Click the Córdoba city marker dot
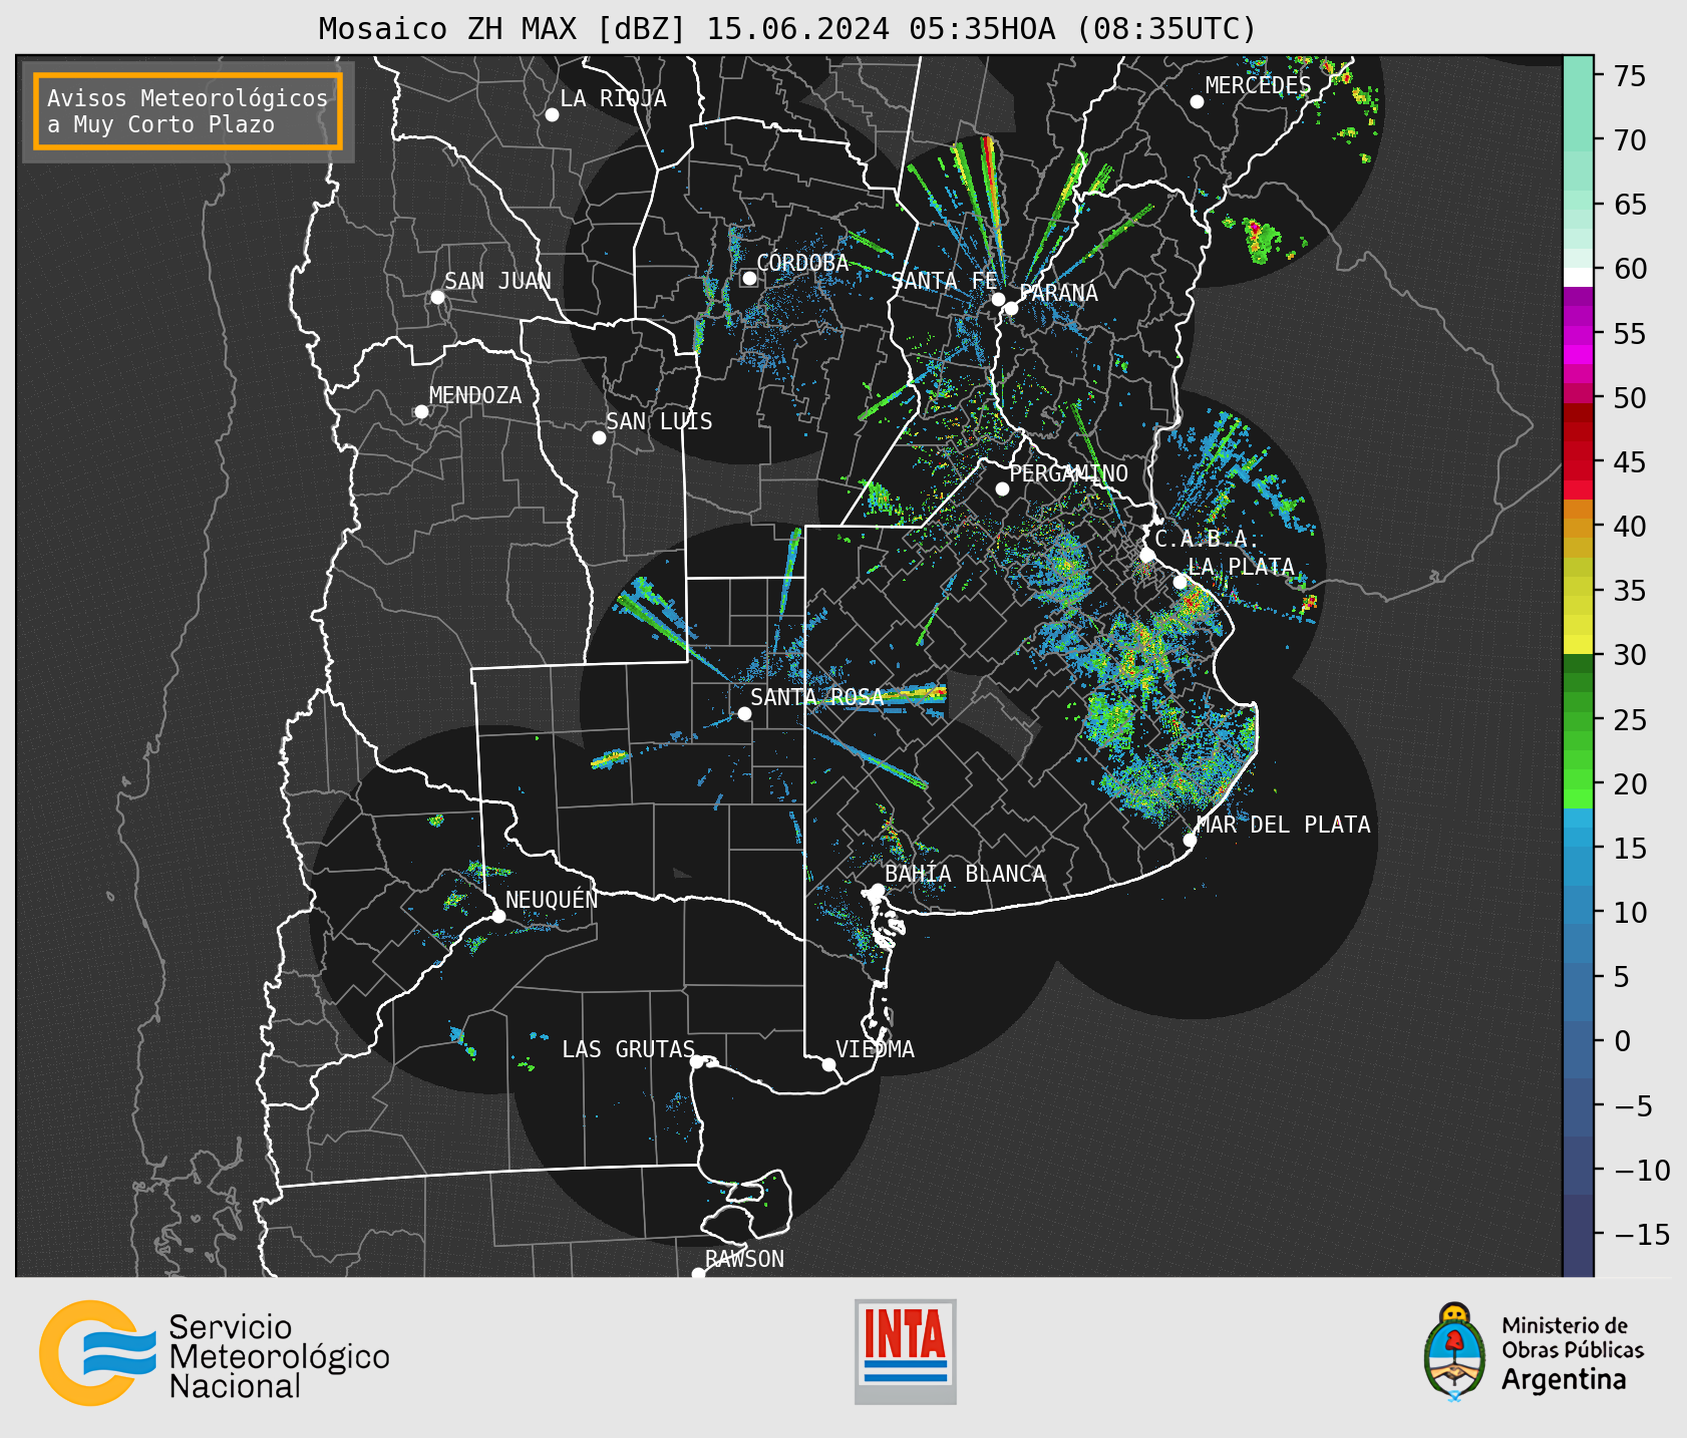This screenshot has width=1687, height=1438. click(749, 278)
